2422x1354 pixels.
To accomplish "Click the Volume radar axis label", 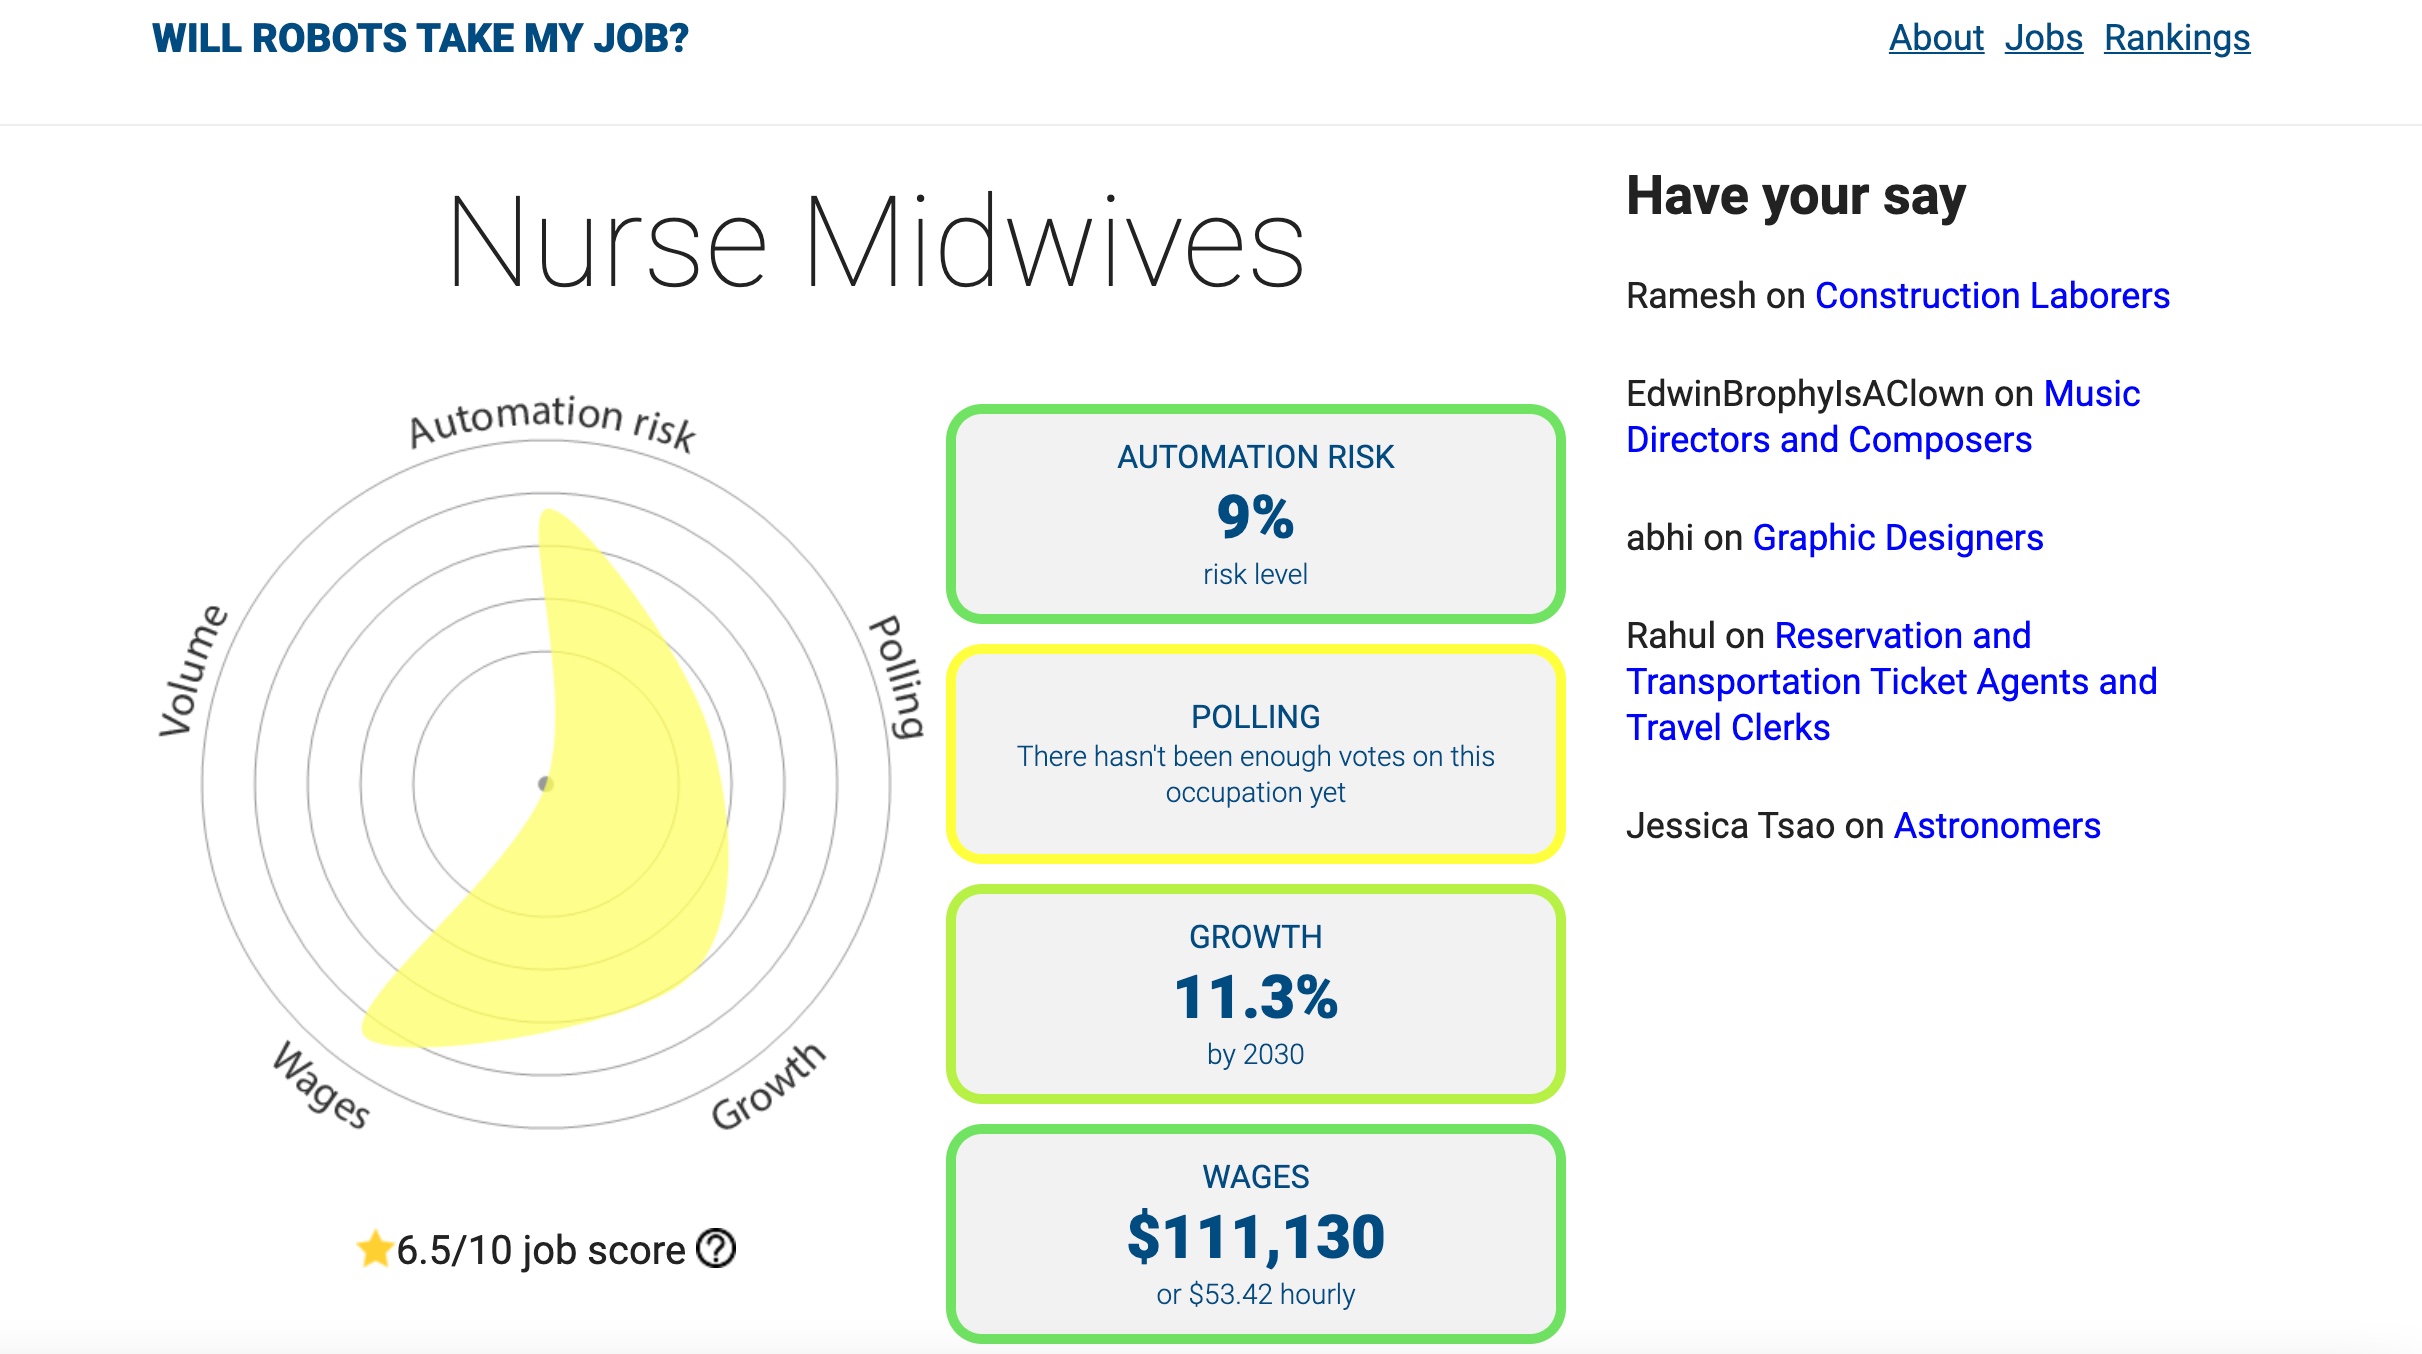I will click(x=193, y=670).
